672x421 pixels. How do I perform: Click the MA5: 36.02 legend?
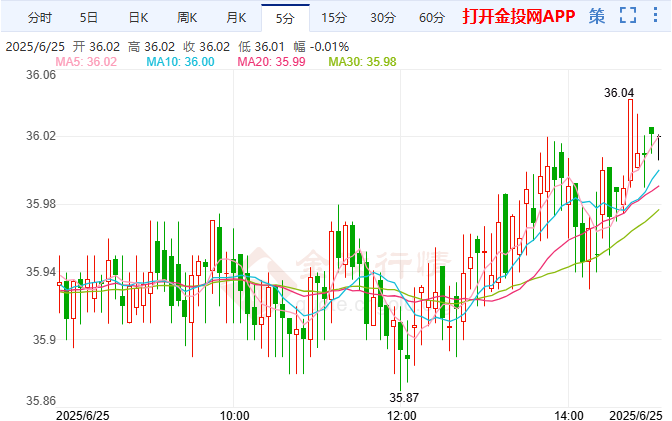(86, 62)
